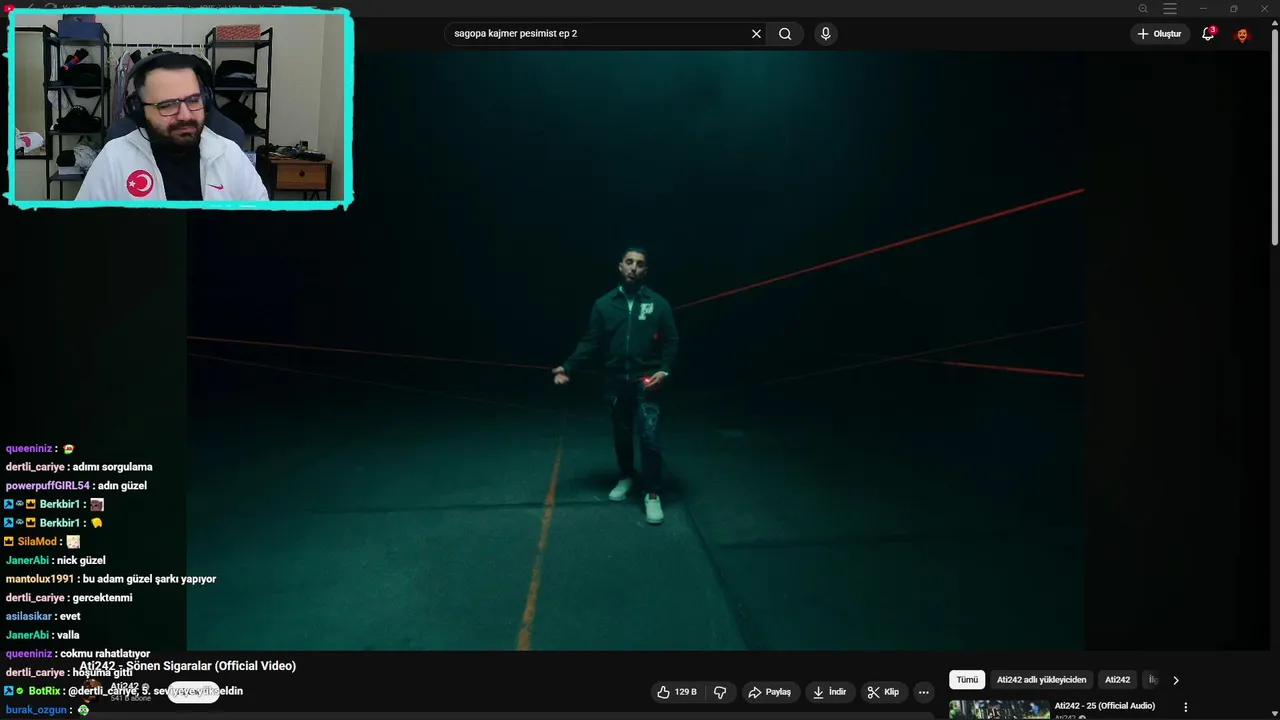The image size is (1280, 720).
Task: Clear the YouTube search box text
Action: 756,34
